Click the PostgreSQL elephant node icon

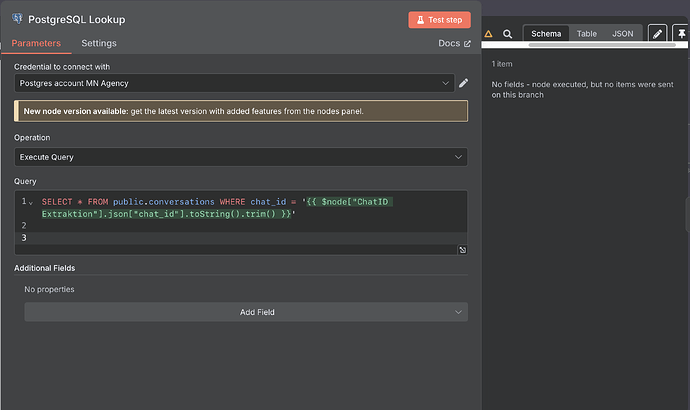[x=17, y=19]
